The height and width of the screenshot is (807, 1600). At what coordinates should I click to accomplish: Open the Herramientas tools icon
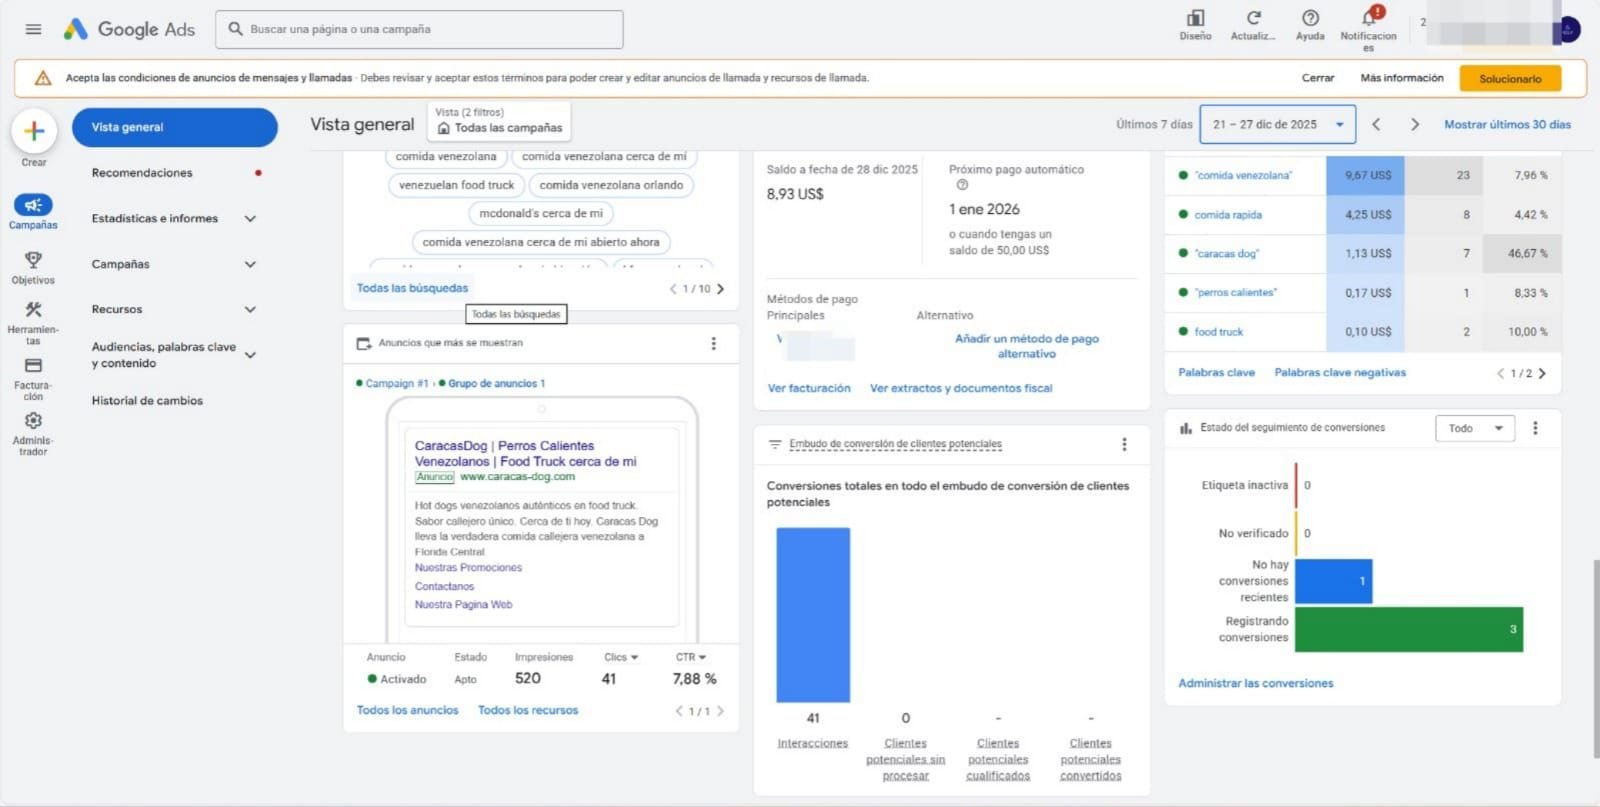(33, 310)
